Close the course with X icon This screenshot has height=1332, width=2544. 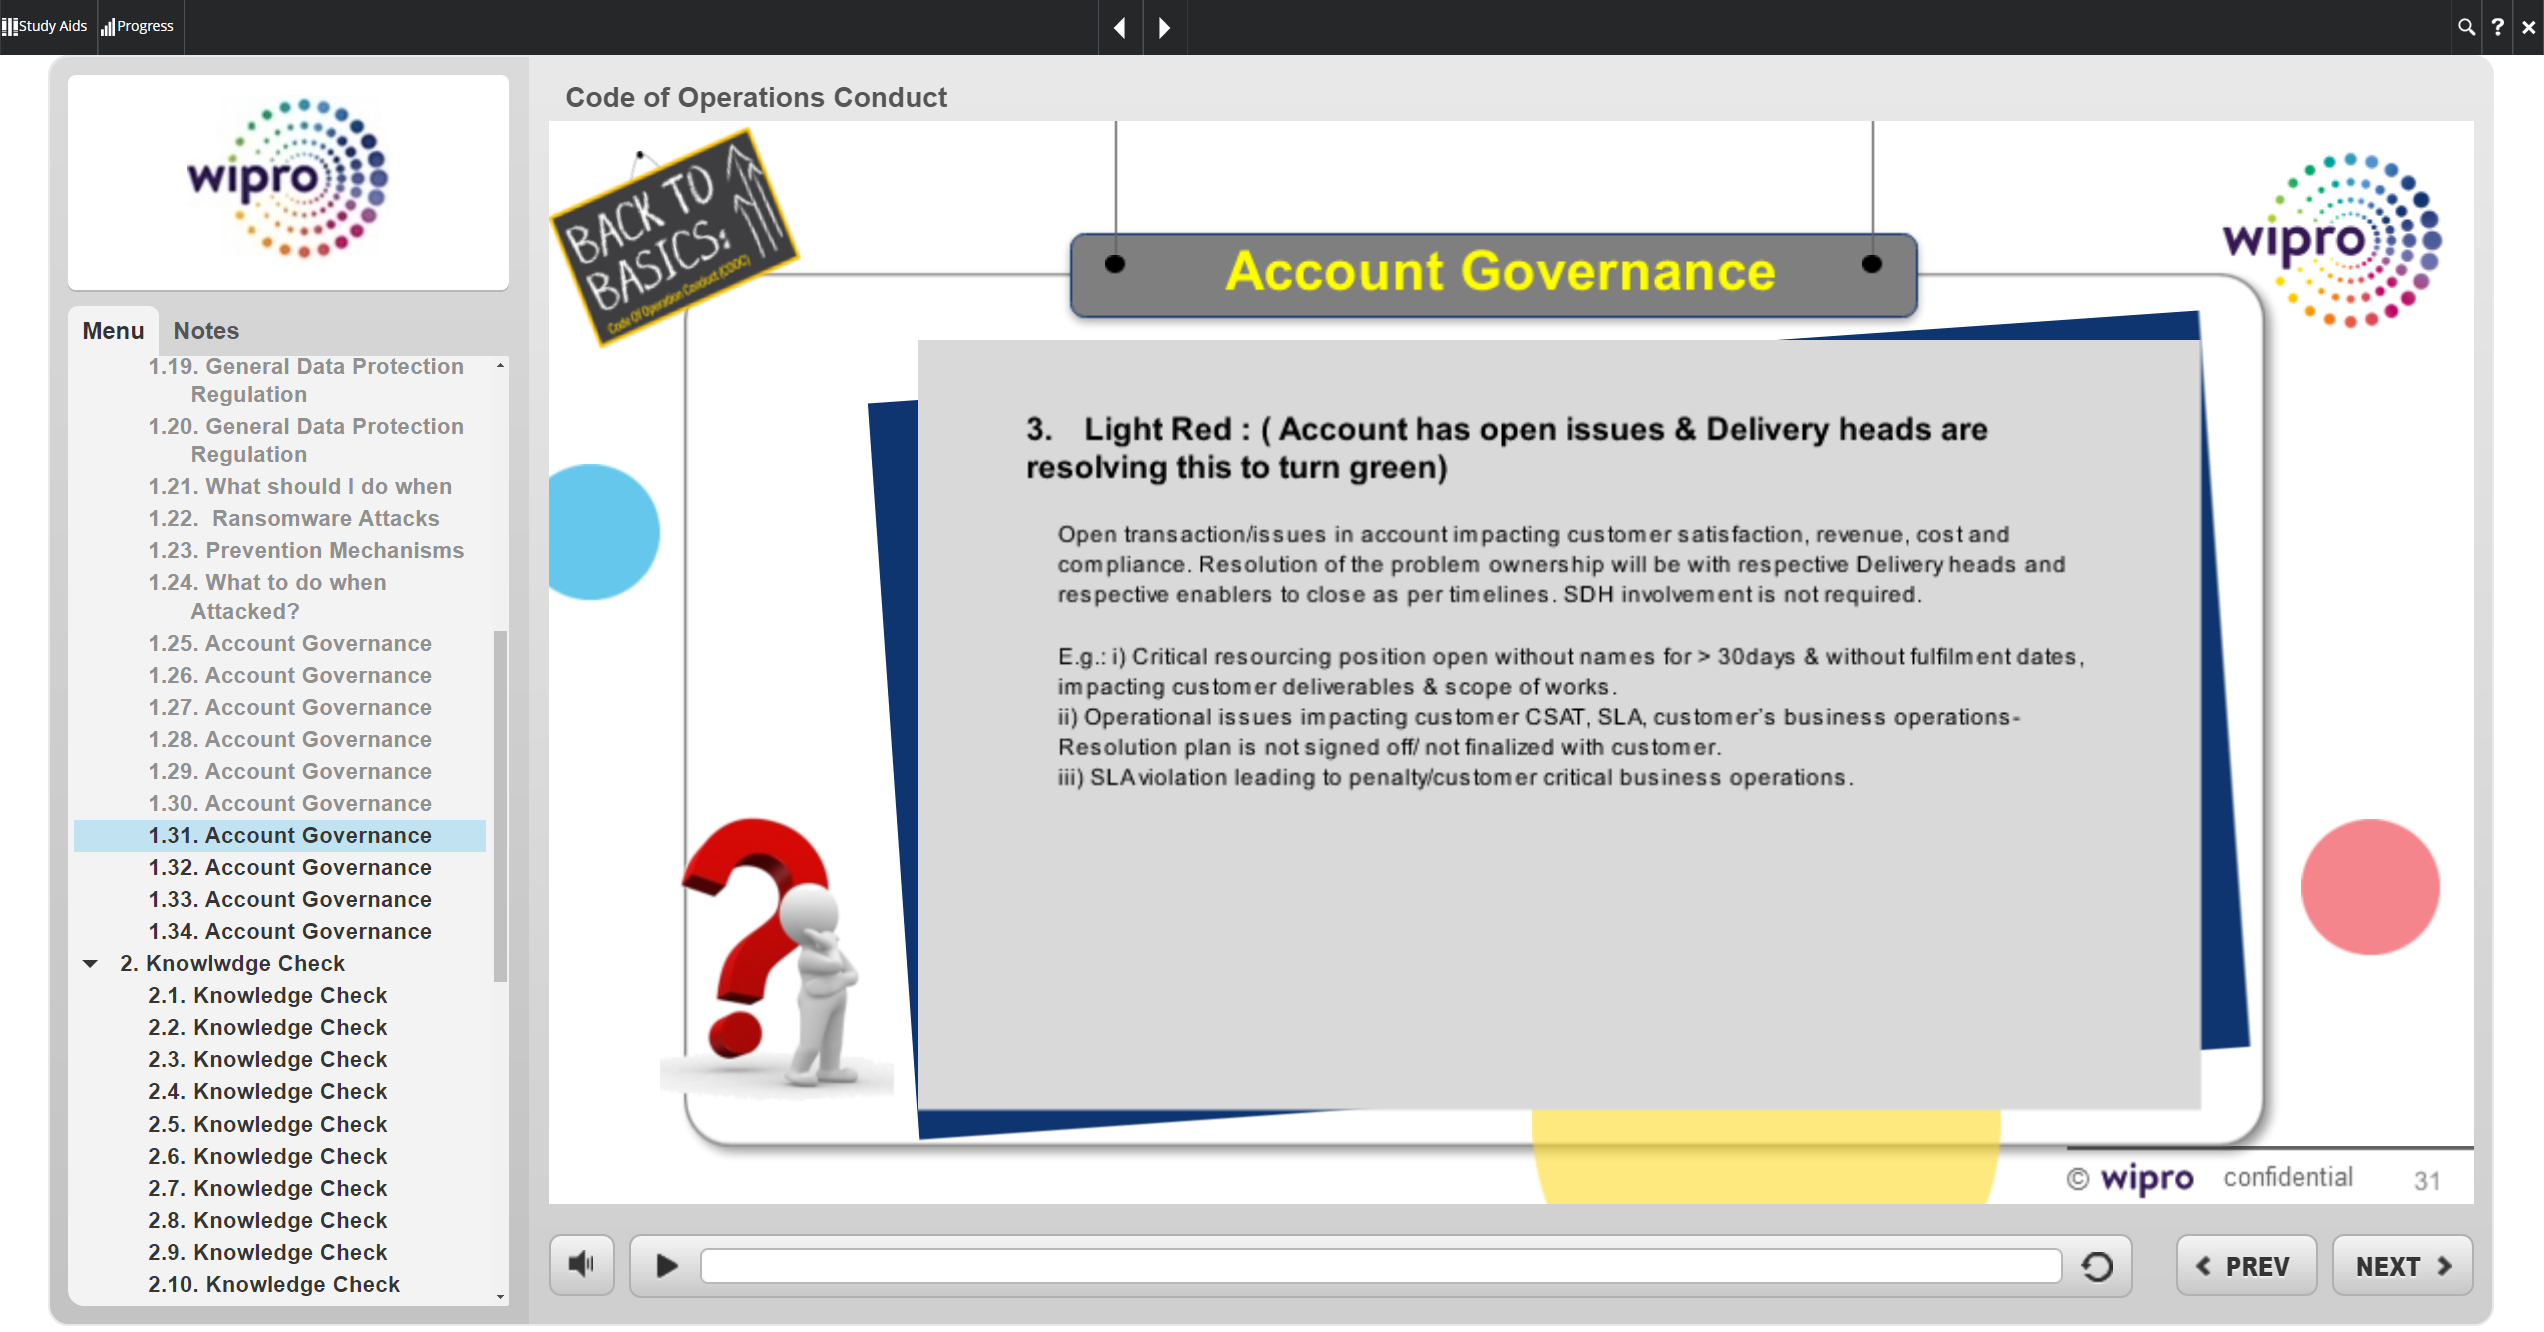pos(2528,27)
